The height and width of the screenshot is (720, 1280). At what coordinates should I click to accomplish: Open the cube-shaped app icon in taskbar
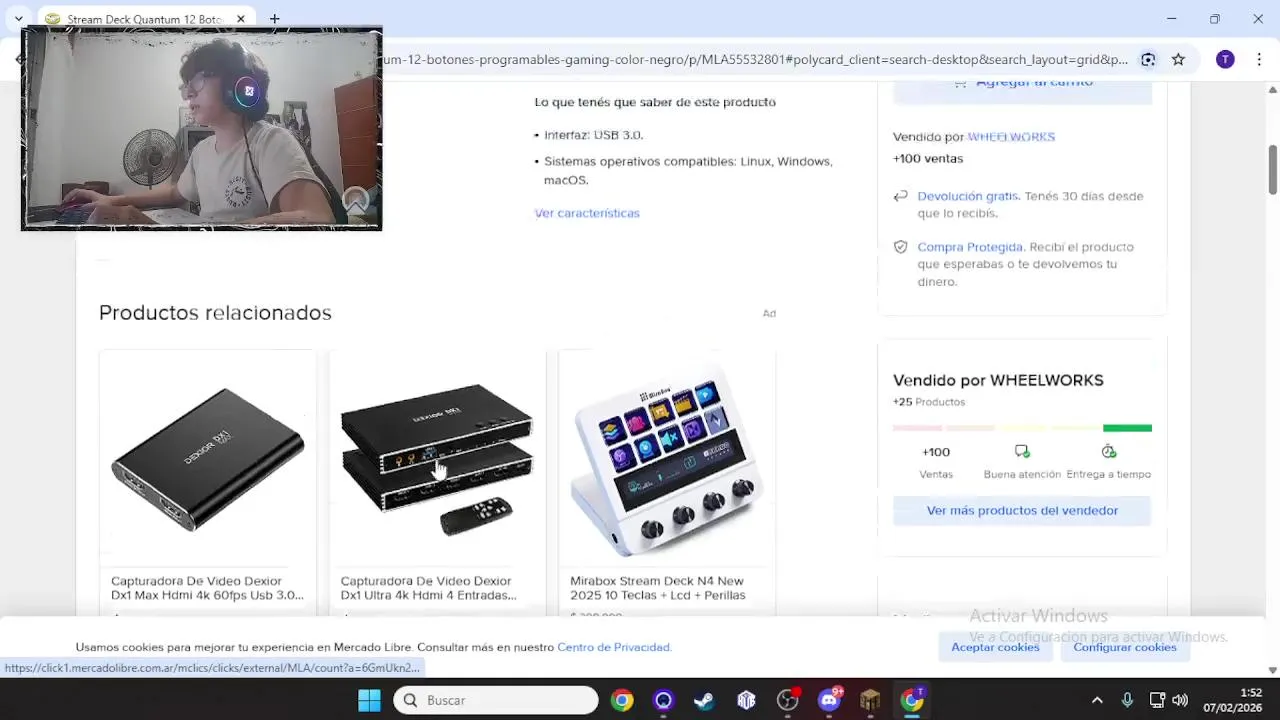[746, 700]
